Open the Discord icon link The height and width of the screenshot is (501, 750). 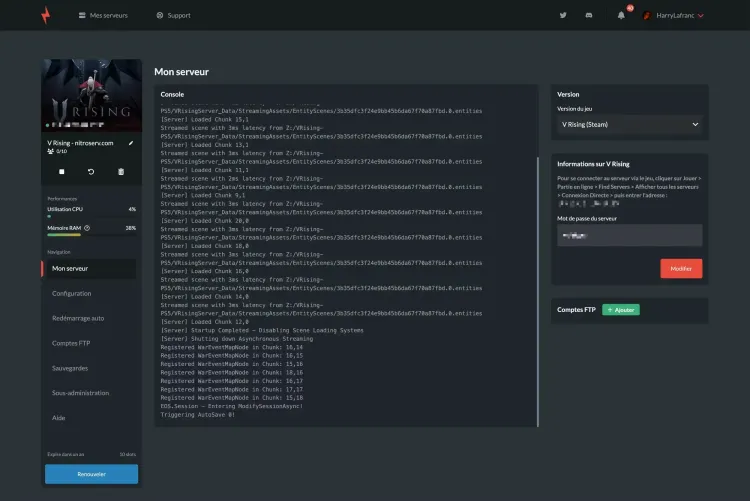589,15
